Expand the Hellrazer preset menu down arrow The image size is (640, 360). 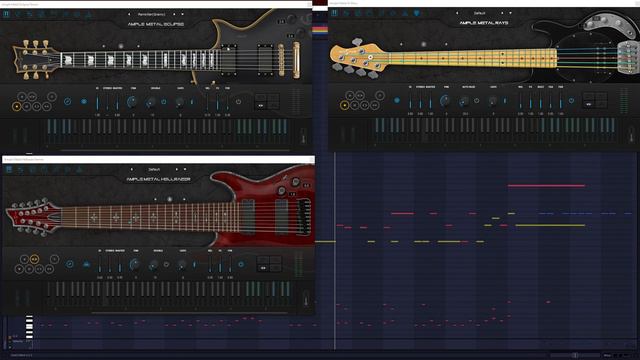(185, 169)
